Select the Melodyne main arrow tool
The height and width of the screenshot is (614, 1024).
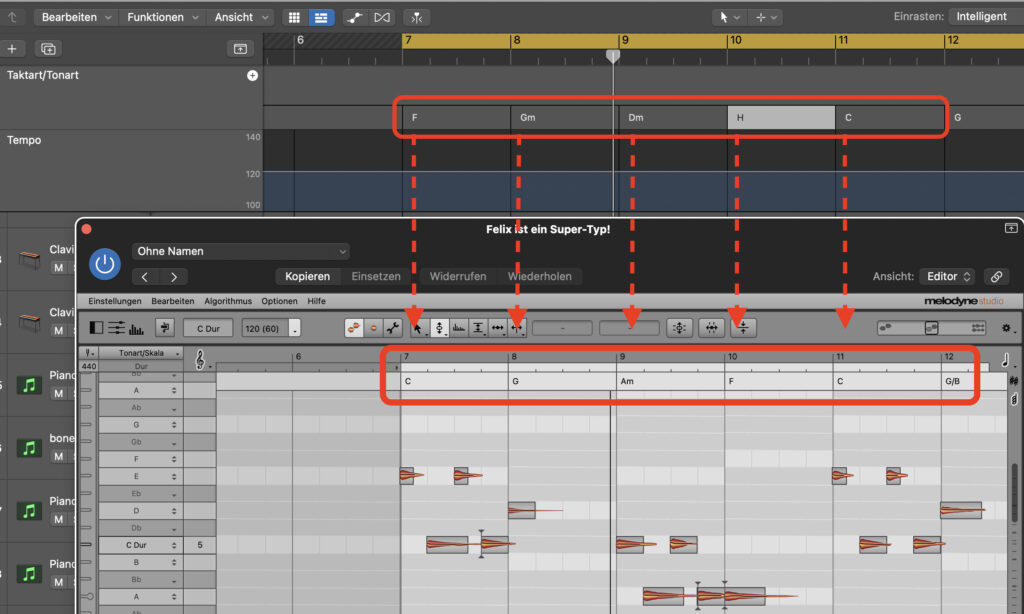[x=419, y=328]
